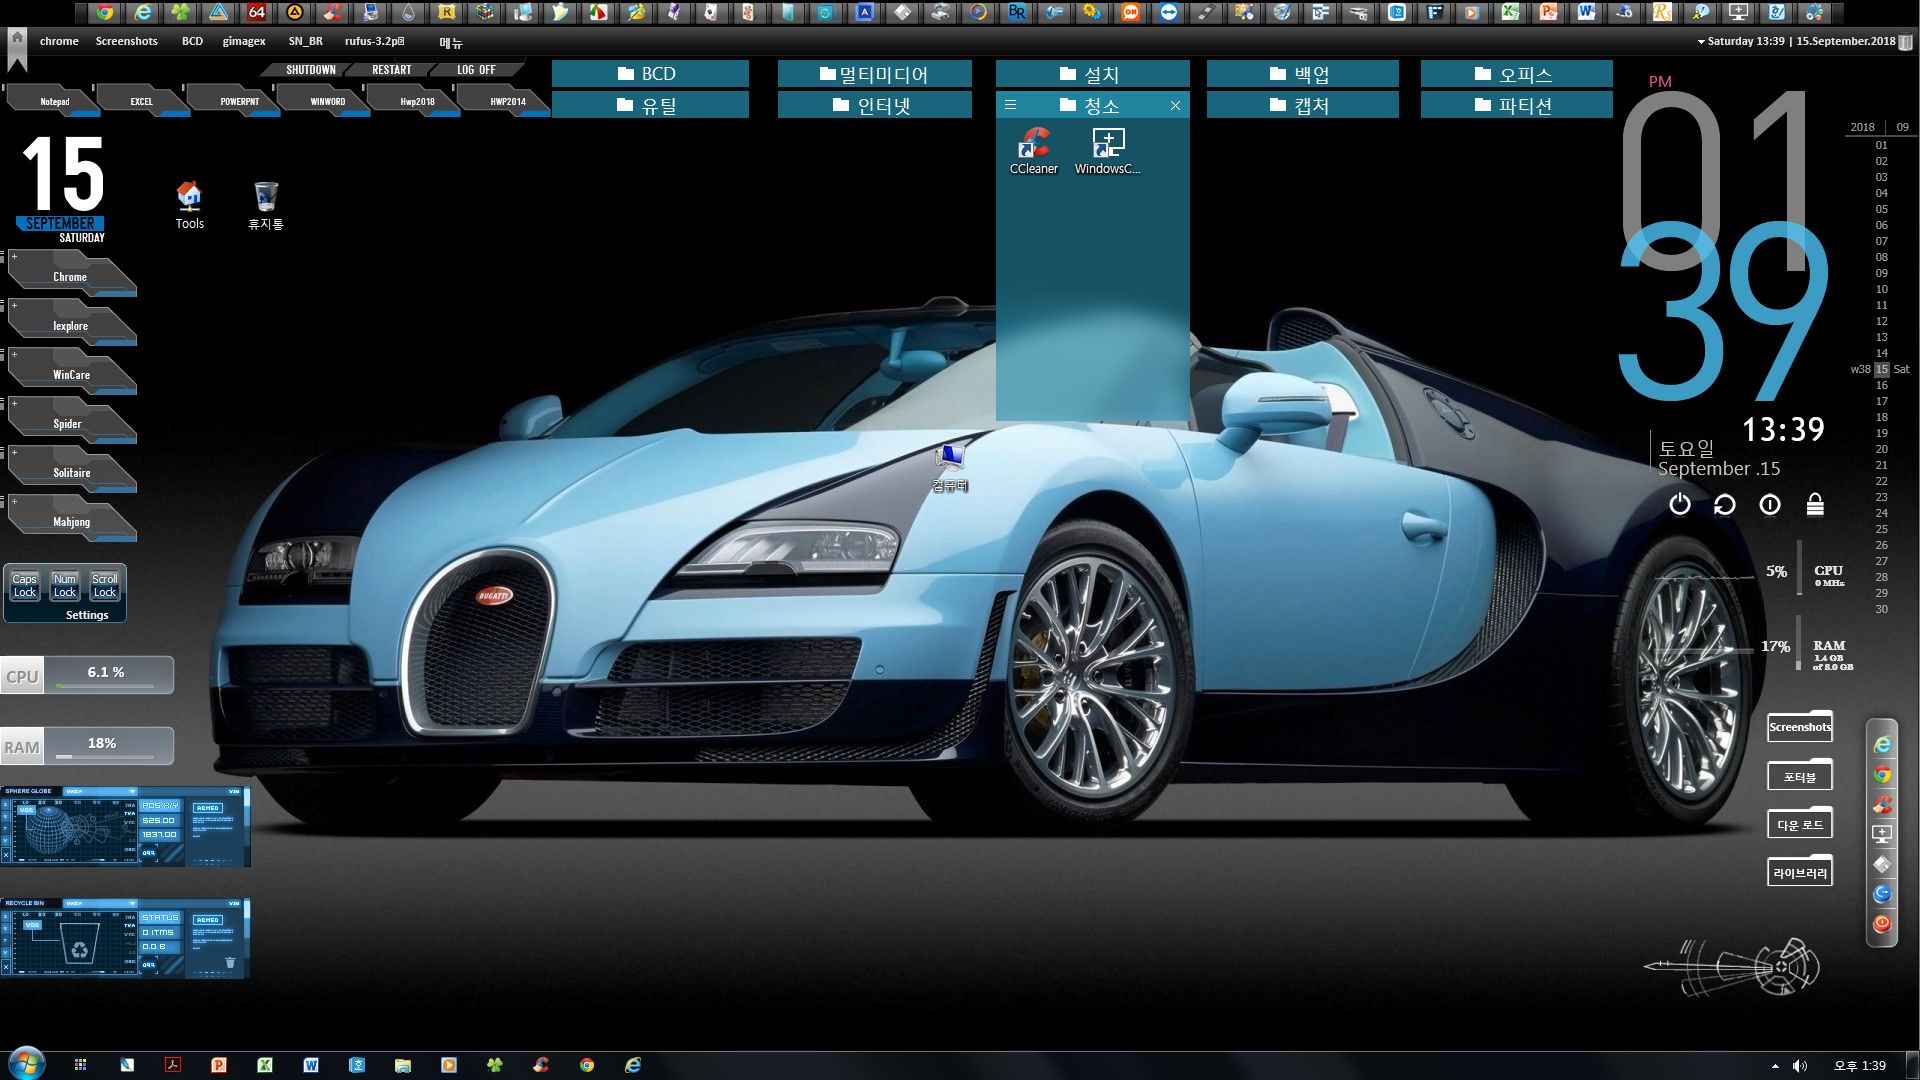Screen dimensions: 1920x1080
Task: Open the 백업 folder tab
Action: [1302, 74]
